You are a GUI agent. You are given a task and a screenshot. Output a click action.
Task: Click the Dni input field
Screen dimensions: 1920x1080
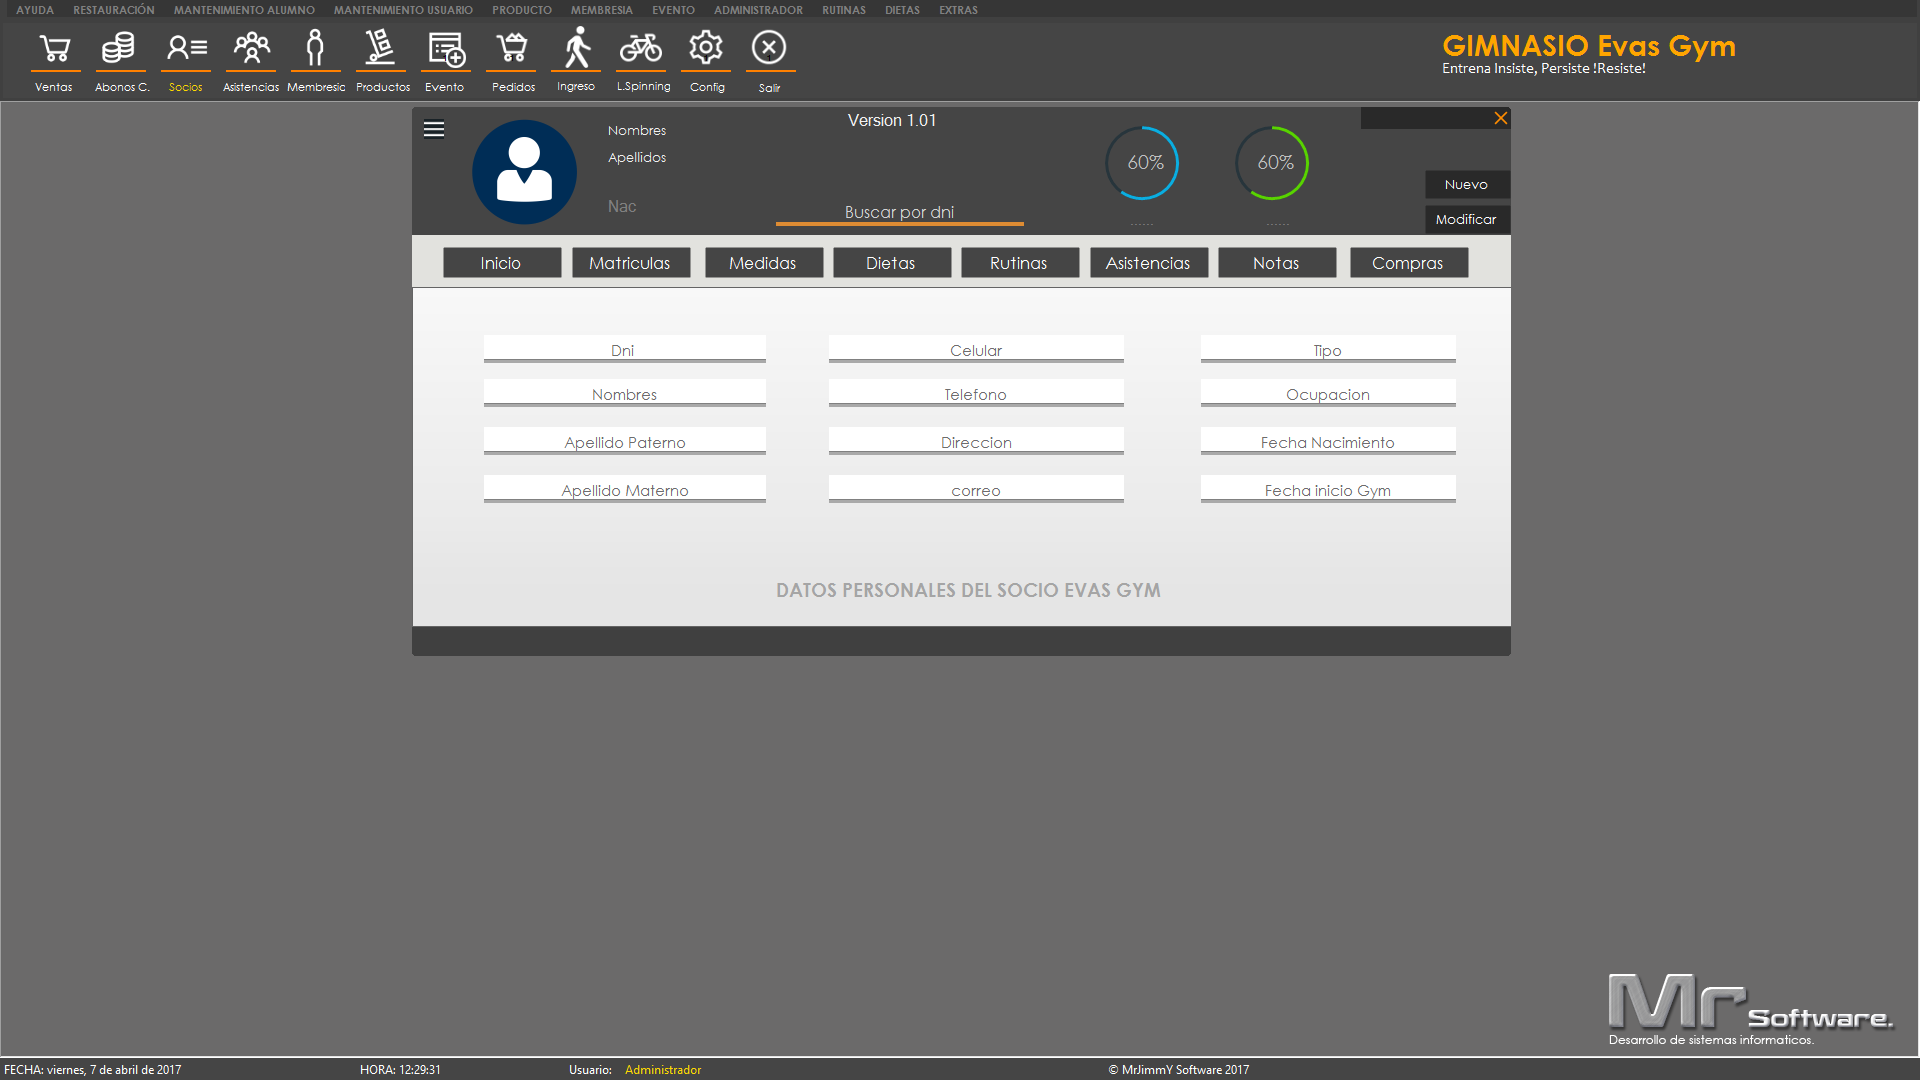[625, 349]
